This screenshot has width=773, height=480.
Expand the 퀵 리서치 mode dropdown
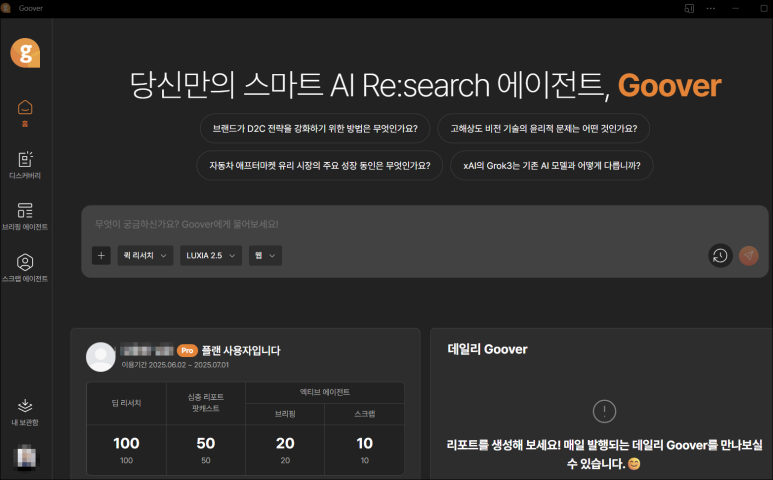(145, 255)
